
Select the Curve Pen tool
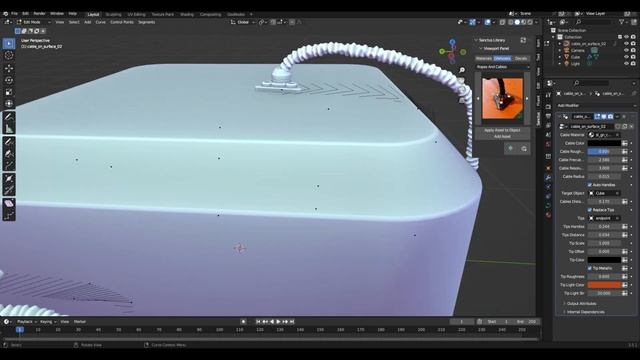[9, 153]
